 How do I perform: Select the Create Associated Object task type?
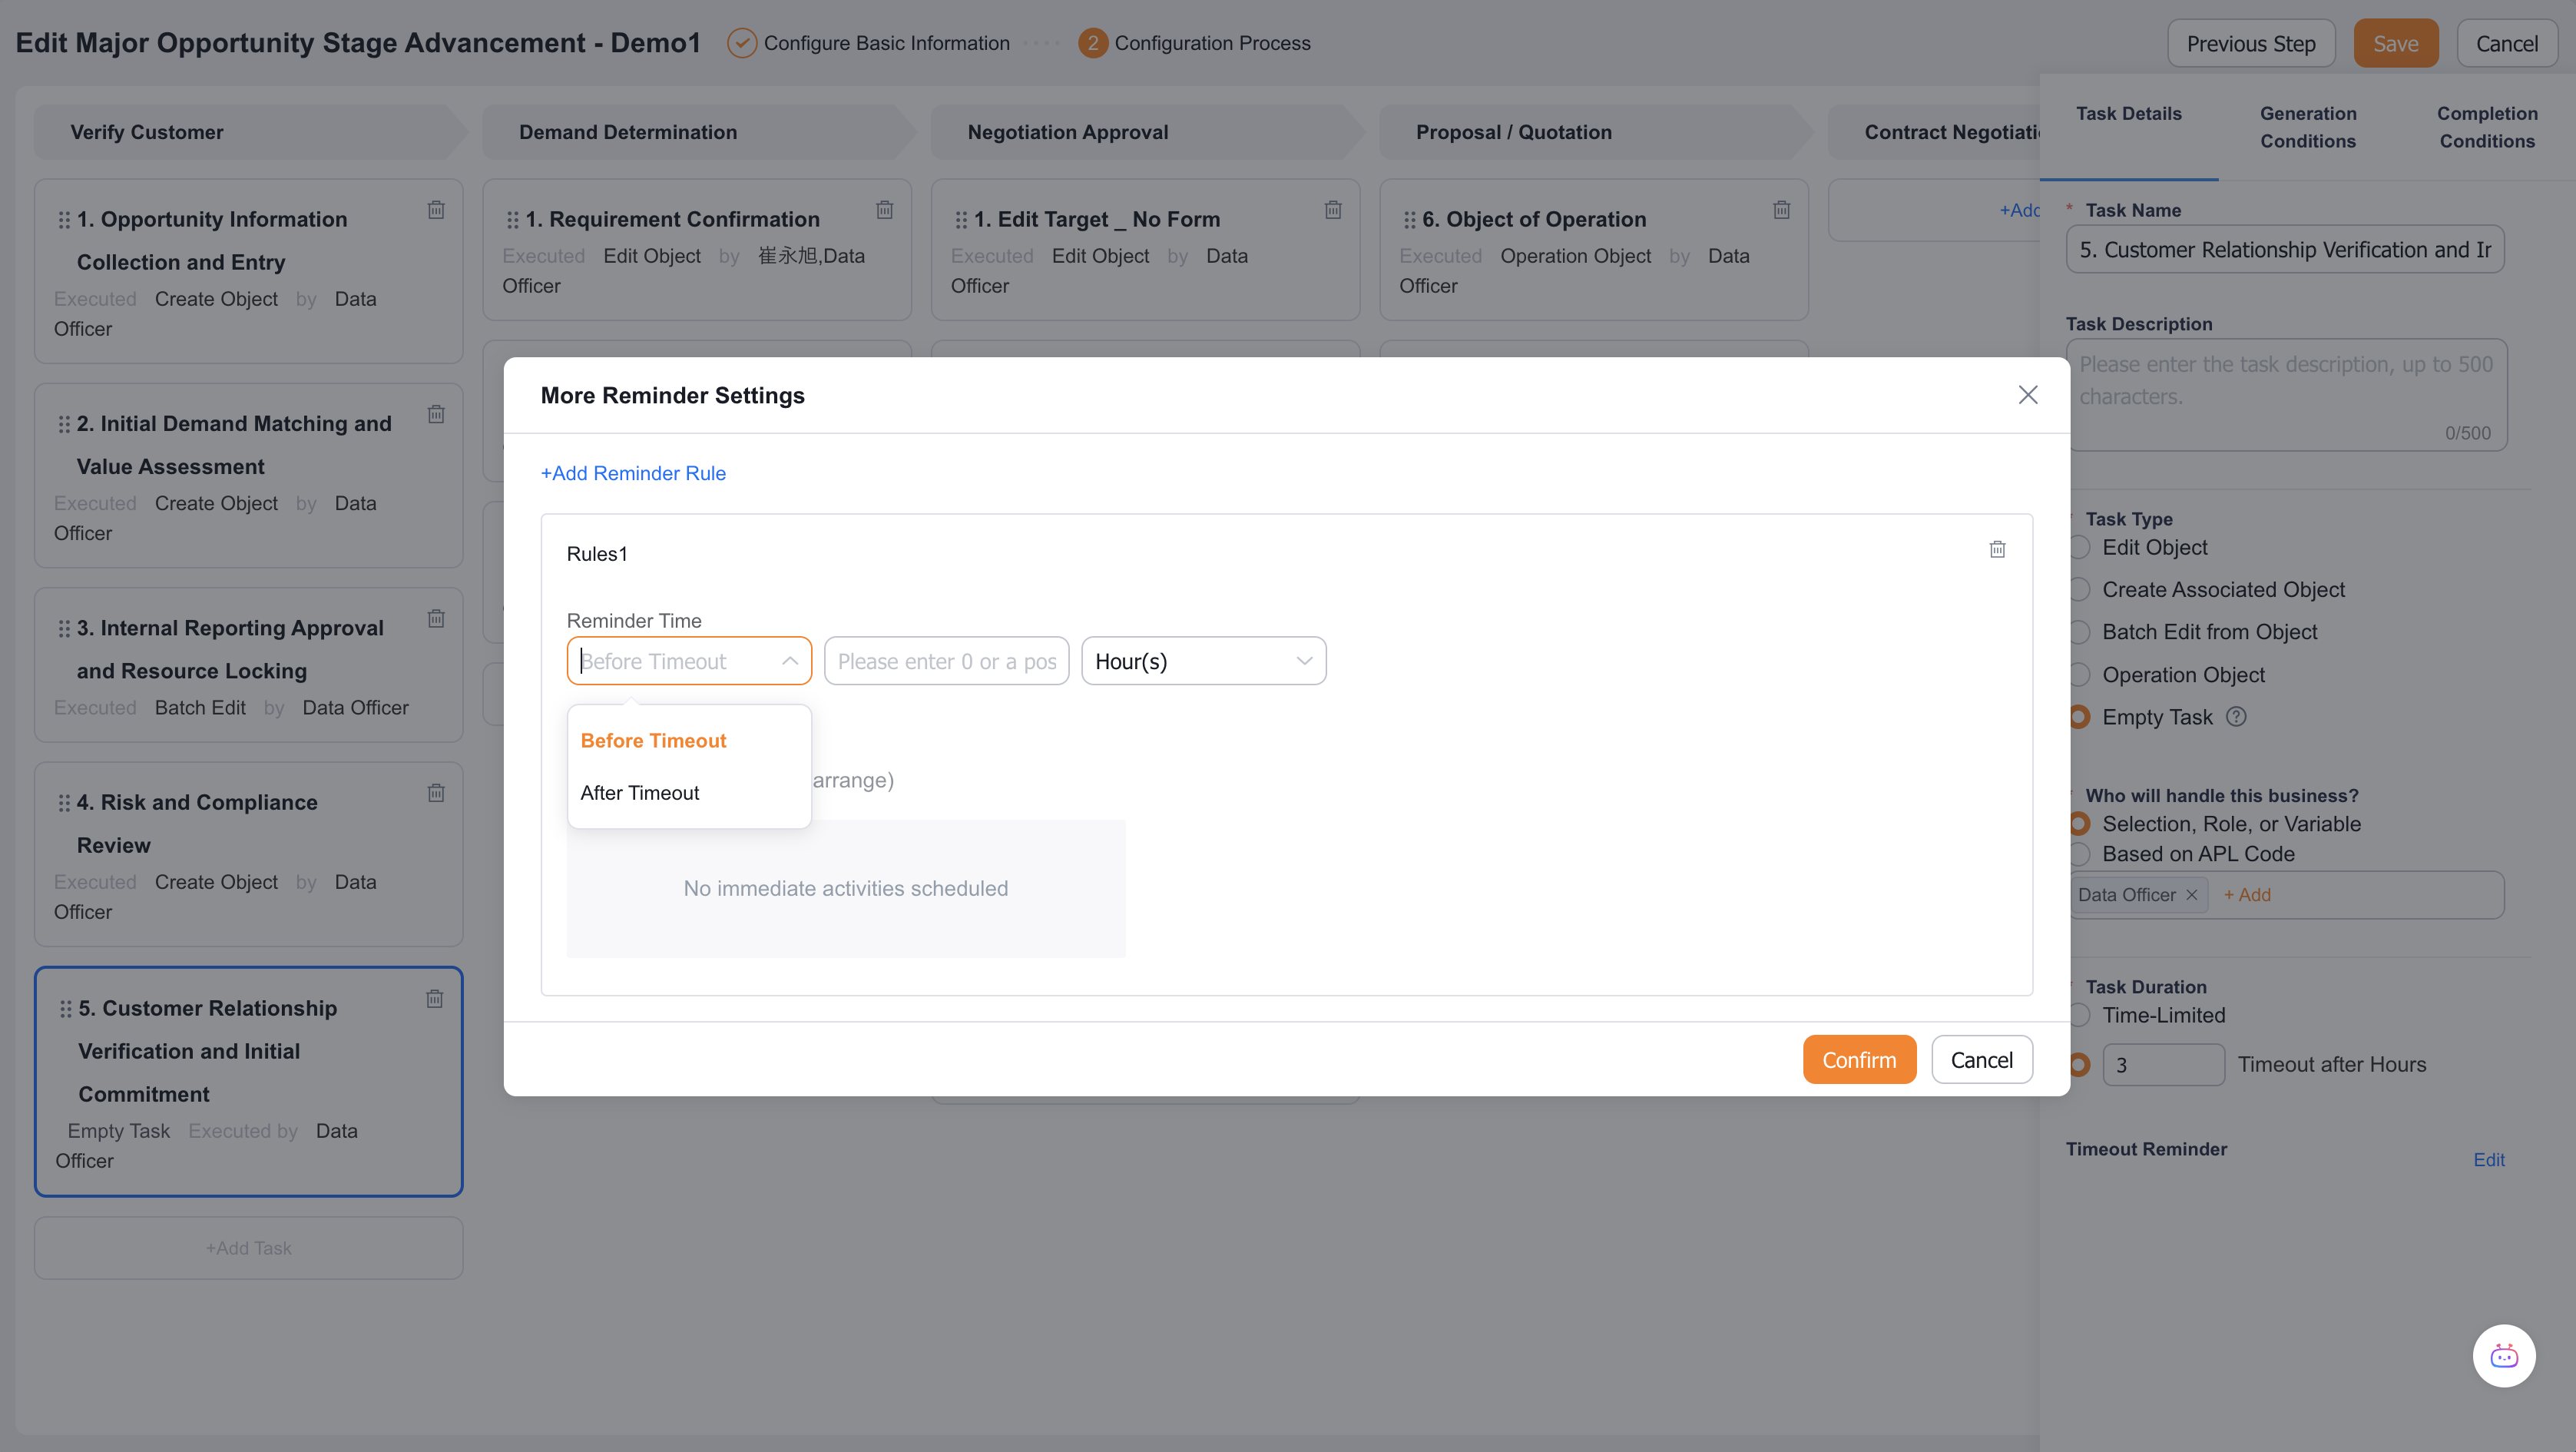[2080, 590]
